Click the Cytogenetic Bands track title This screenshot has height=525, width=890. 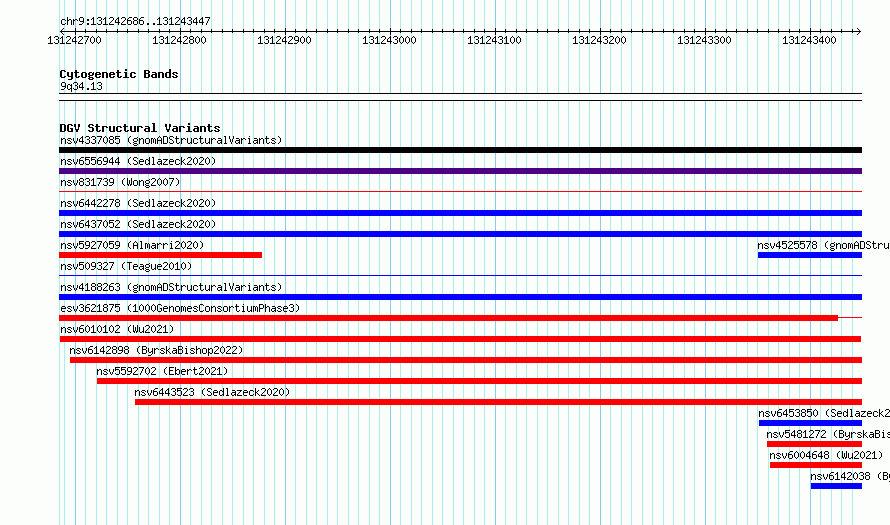119,74
